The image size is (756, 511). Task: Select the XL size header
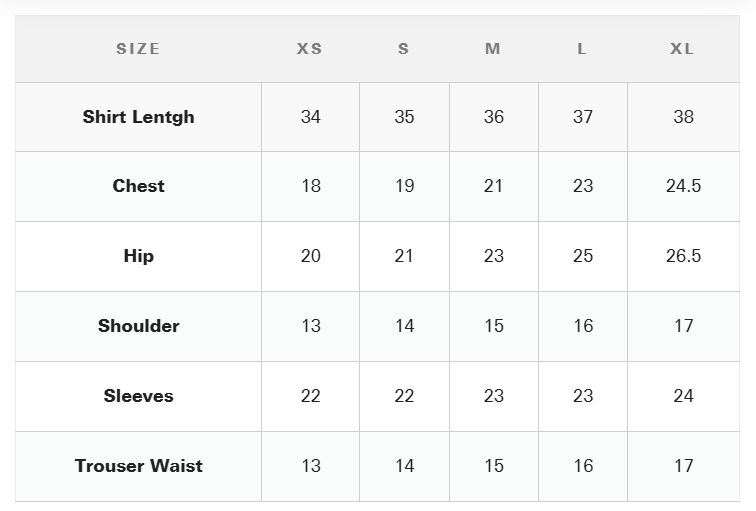click(x=682, y=49)
